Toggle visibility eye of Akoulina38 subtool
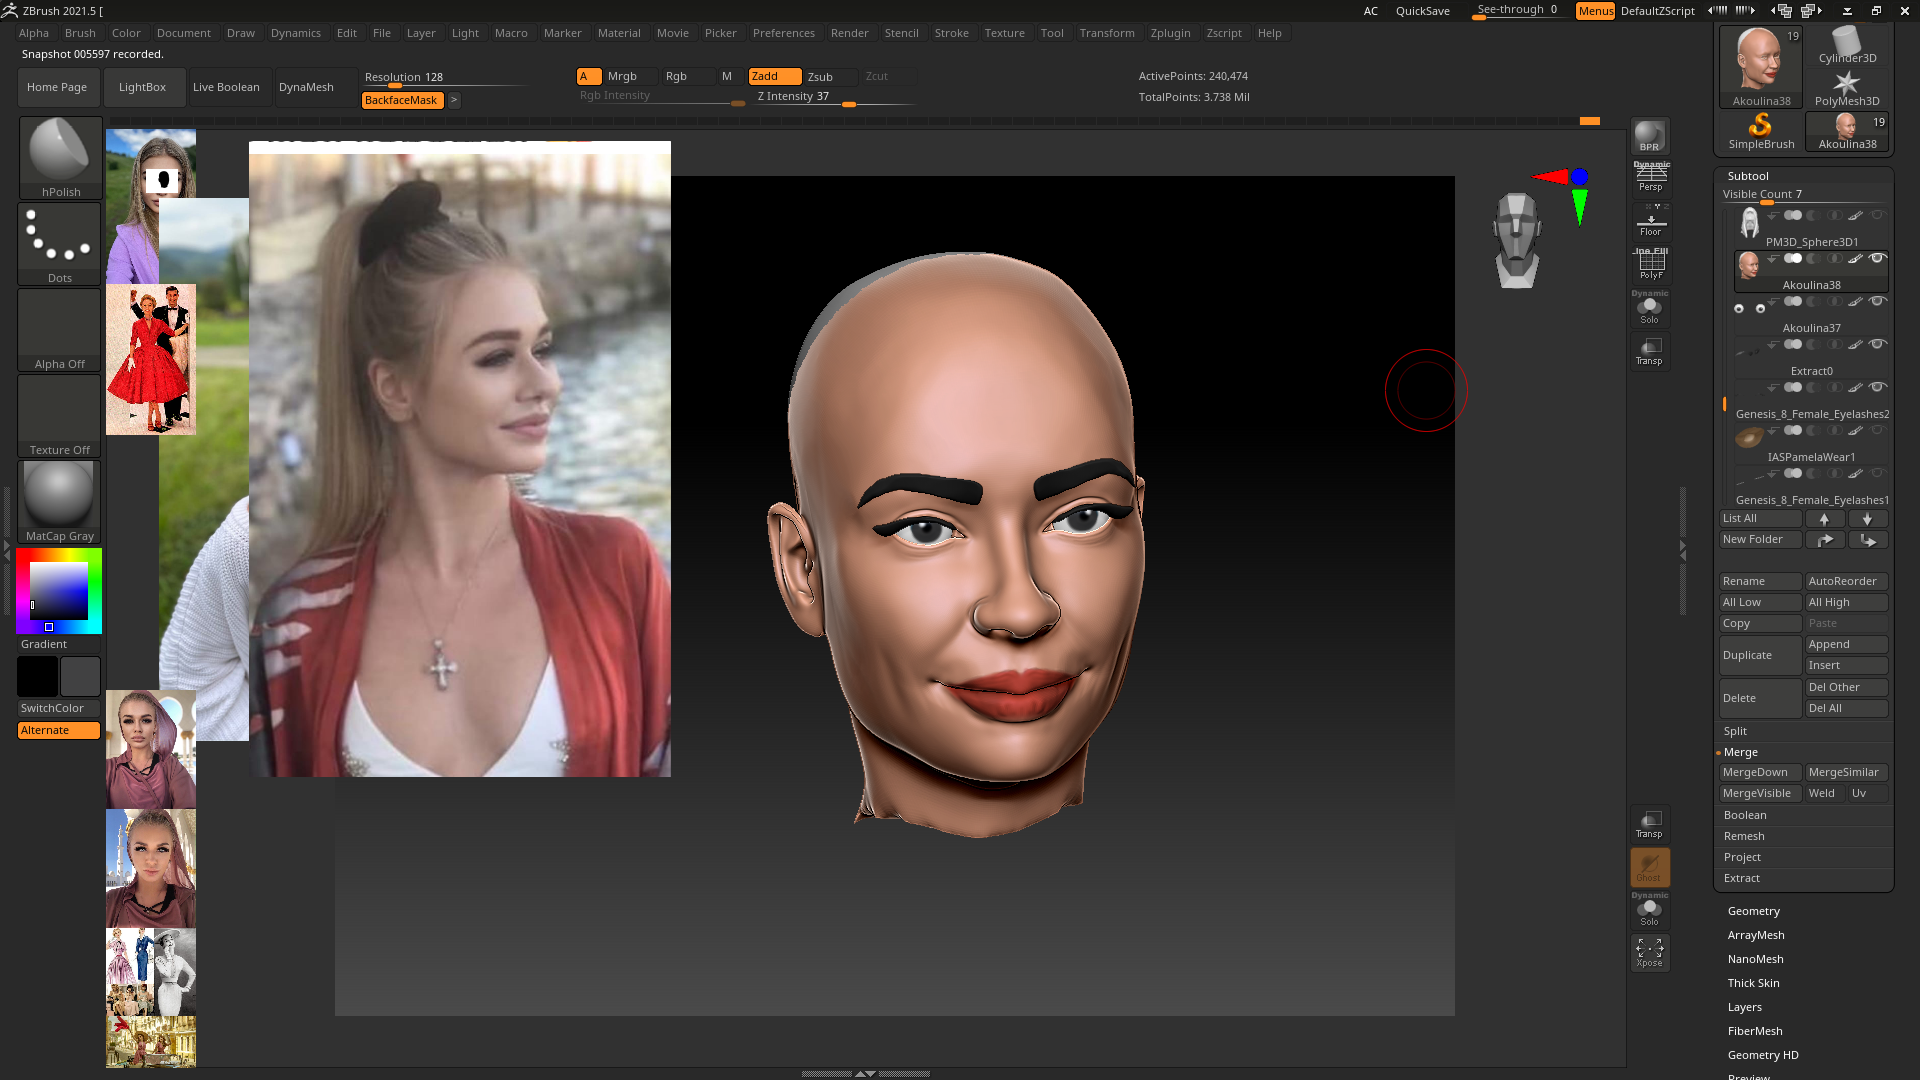This screenshot has height=1080, width=1920. (1878, 258)
